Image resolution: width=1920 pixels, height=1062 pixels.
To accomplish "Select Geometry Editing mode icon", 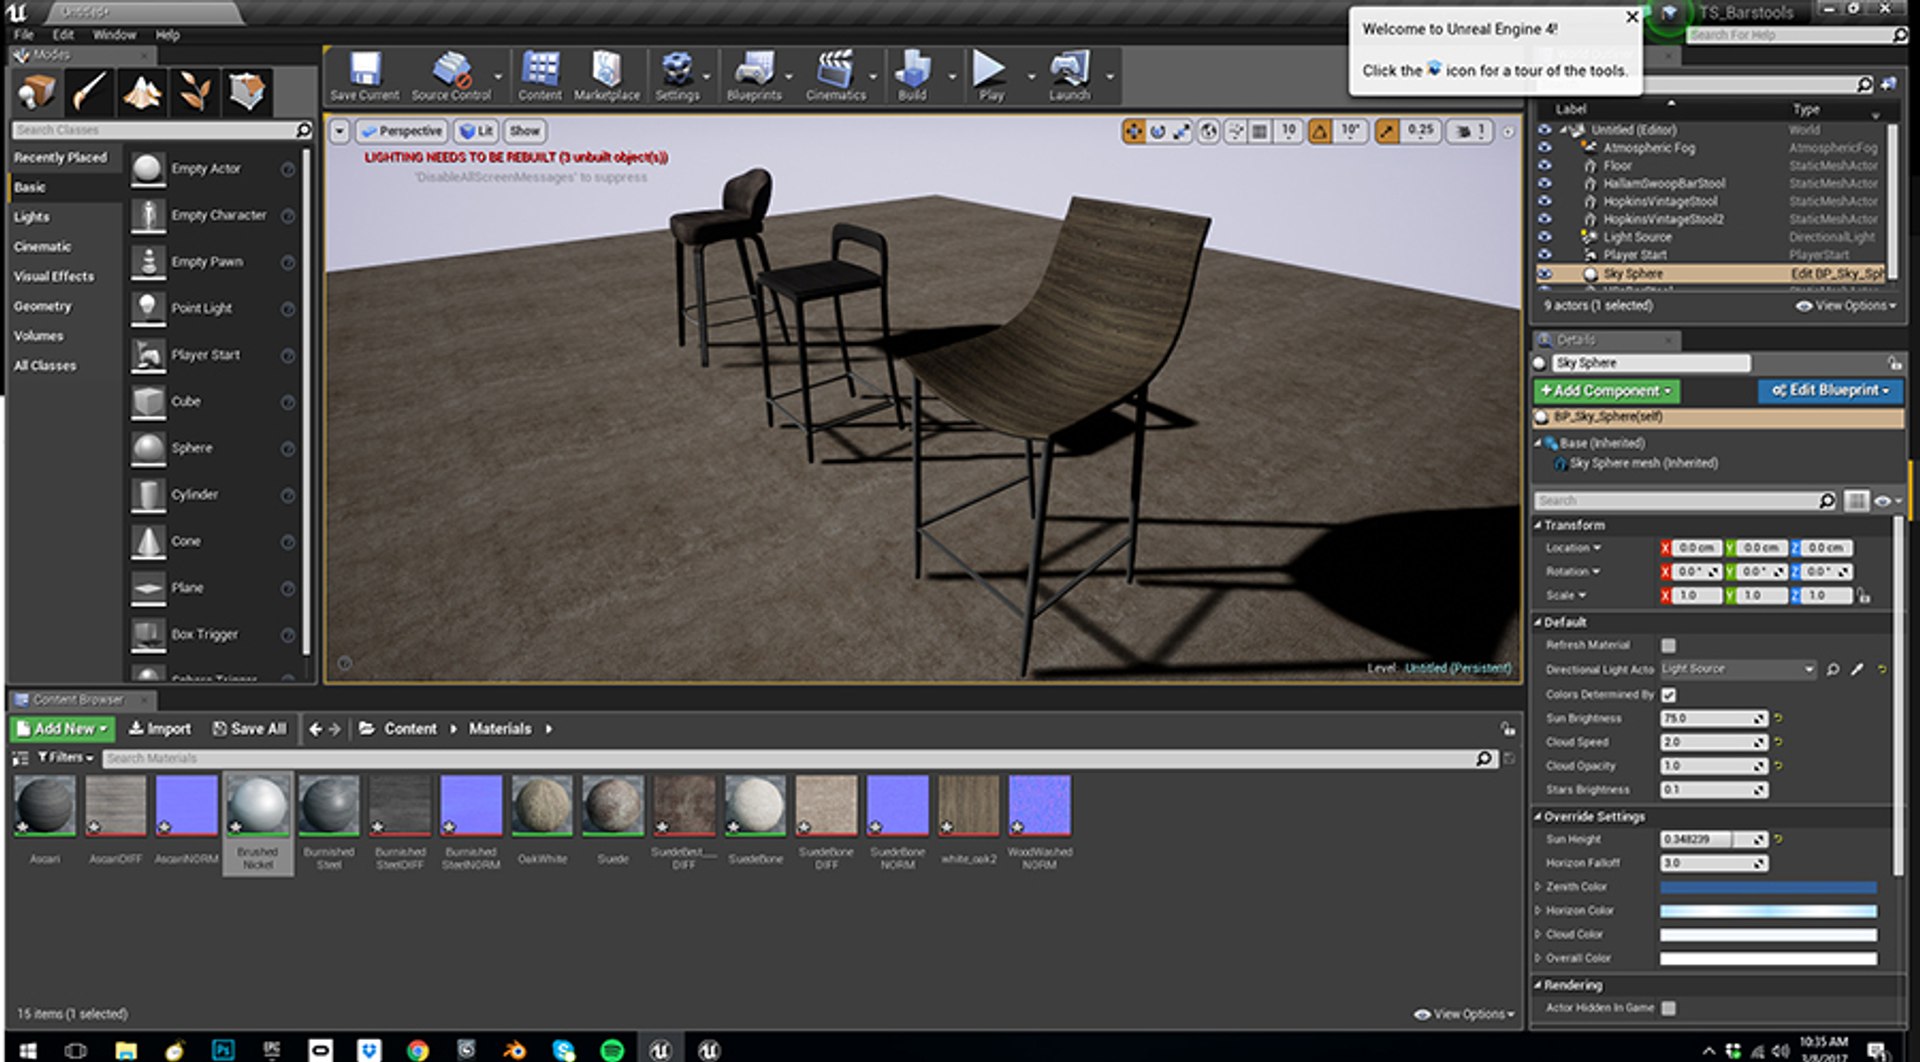I will (246, 92).
